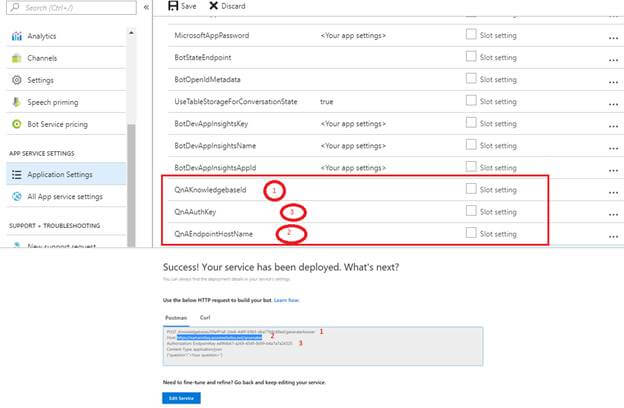Screen dimensions: 624x408
Task: Toggle Slot setting for BotOpenIdMetadata
Action: [x=471, y=78]
